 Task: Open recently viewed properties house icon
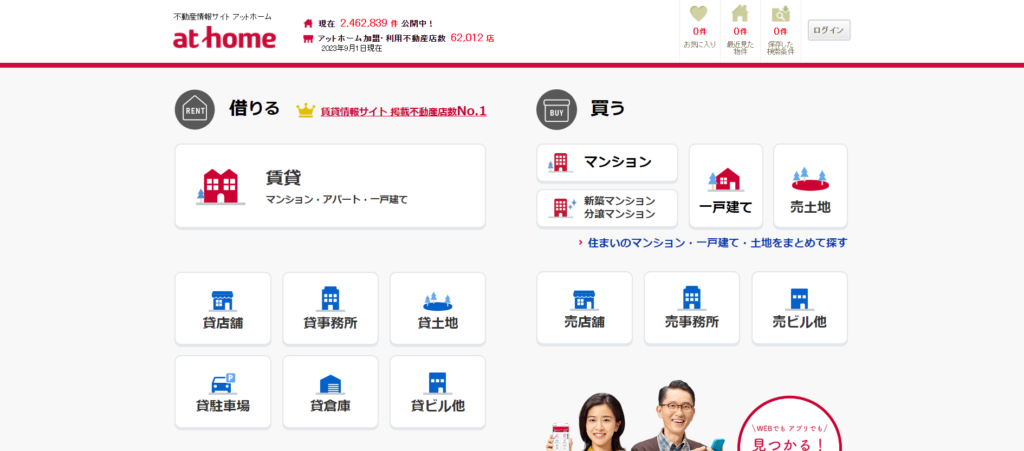tap(740, 14)
